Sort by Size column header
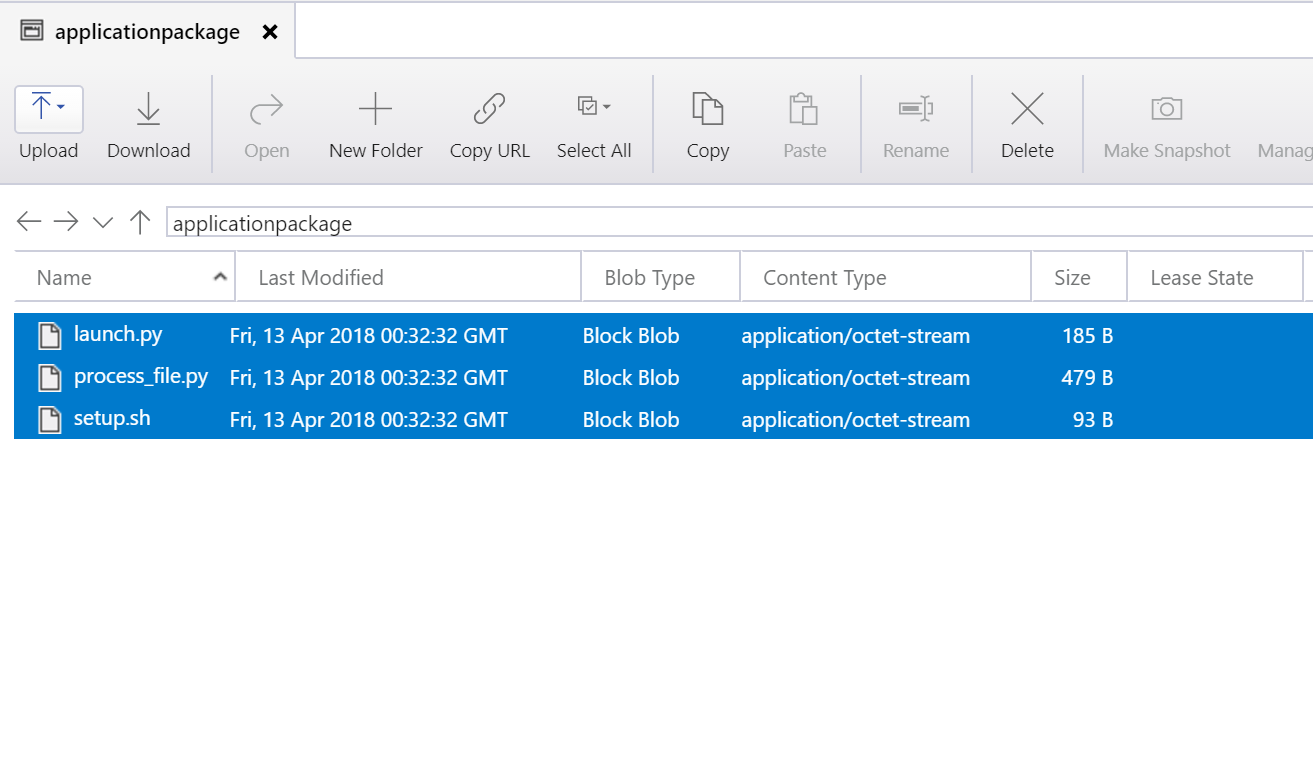Image resolution: width=1313 pixels, height=774 pixels. (1079, 278)
